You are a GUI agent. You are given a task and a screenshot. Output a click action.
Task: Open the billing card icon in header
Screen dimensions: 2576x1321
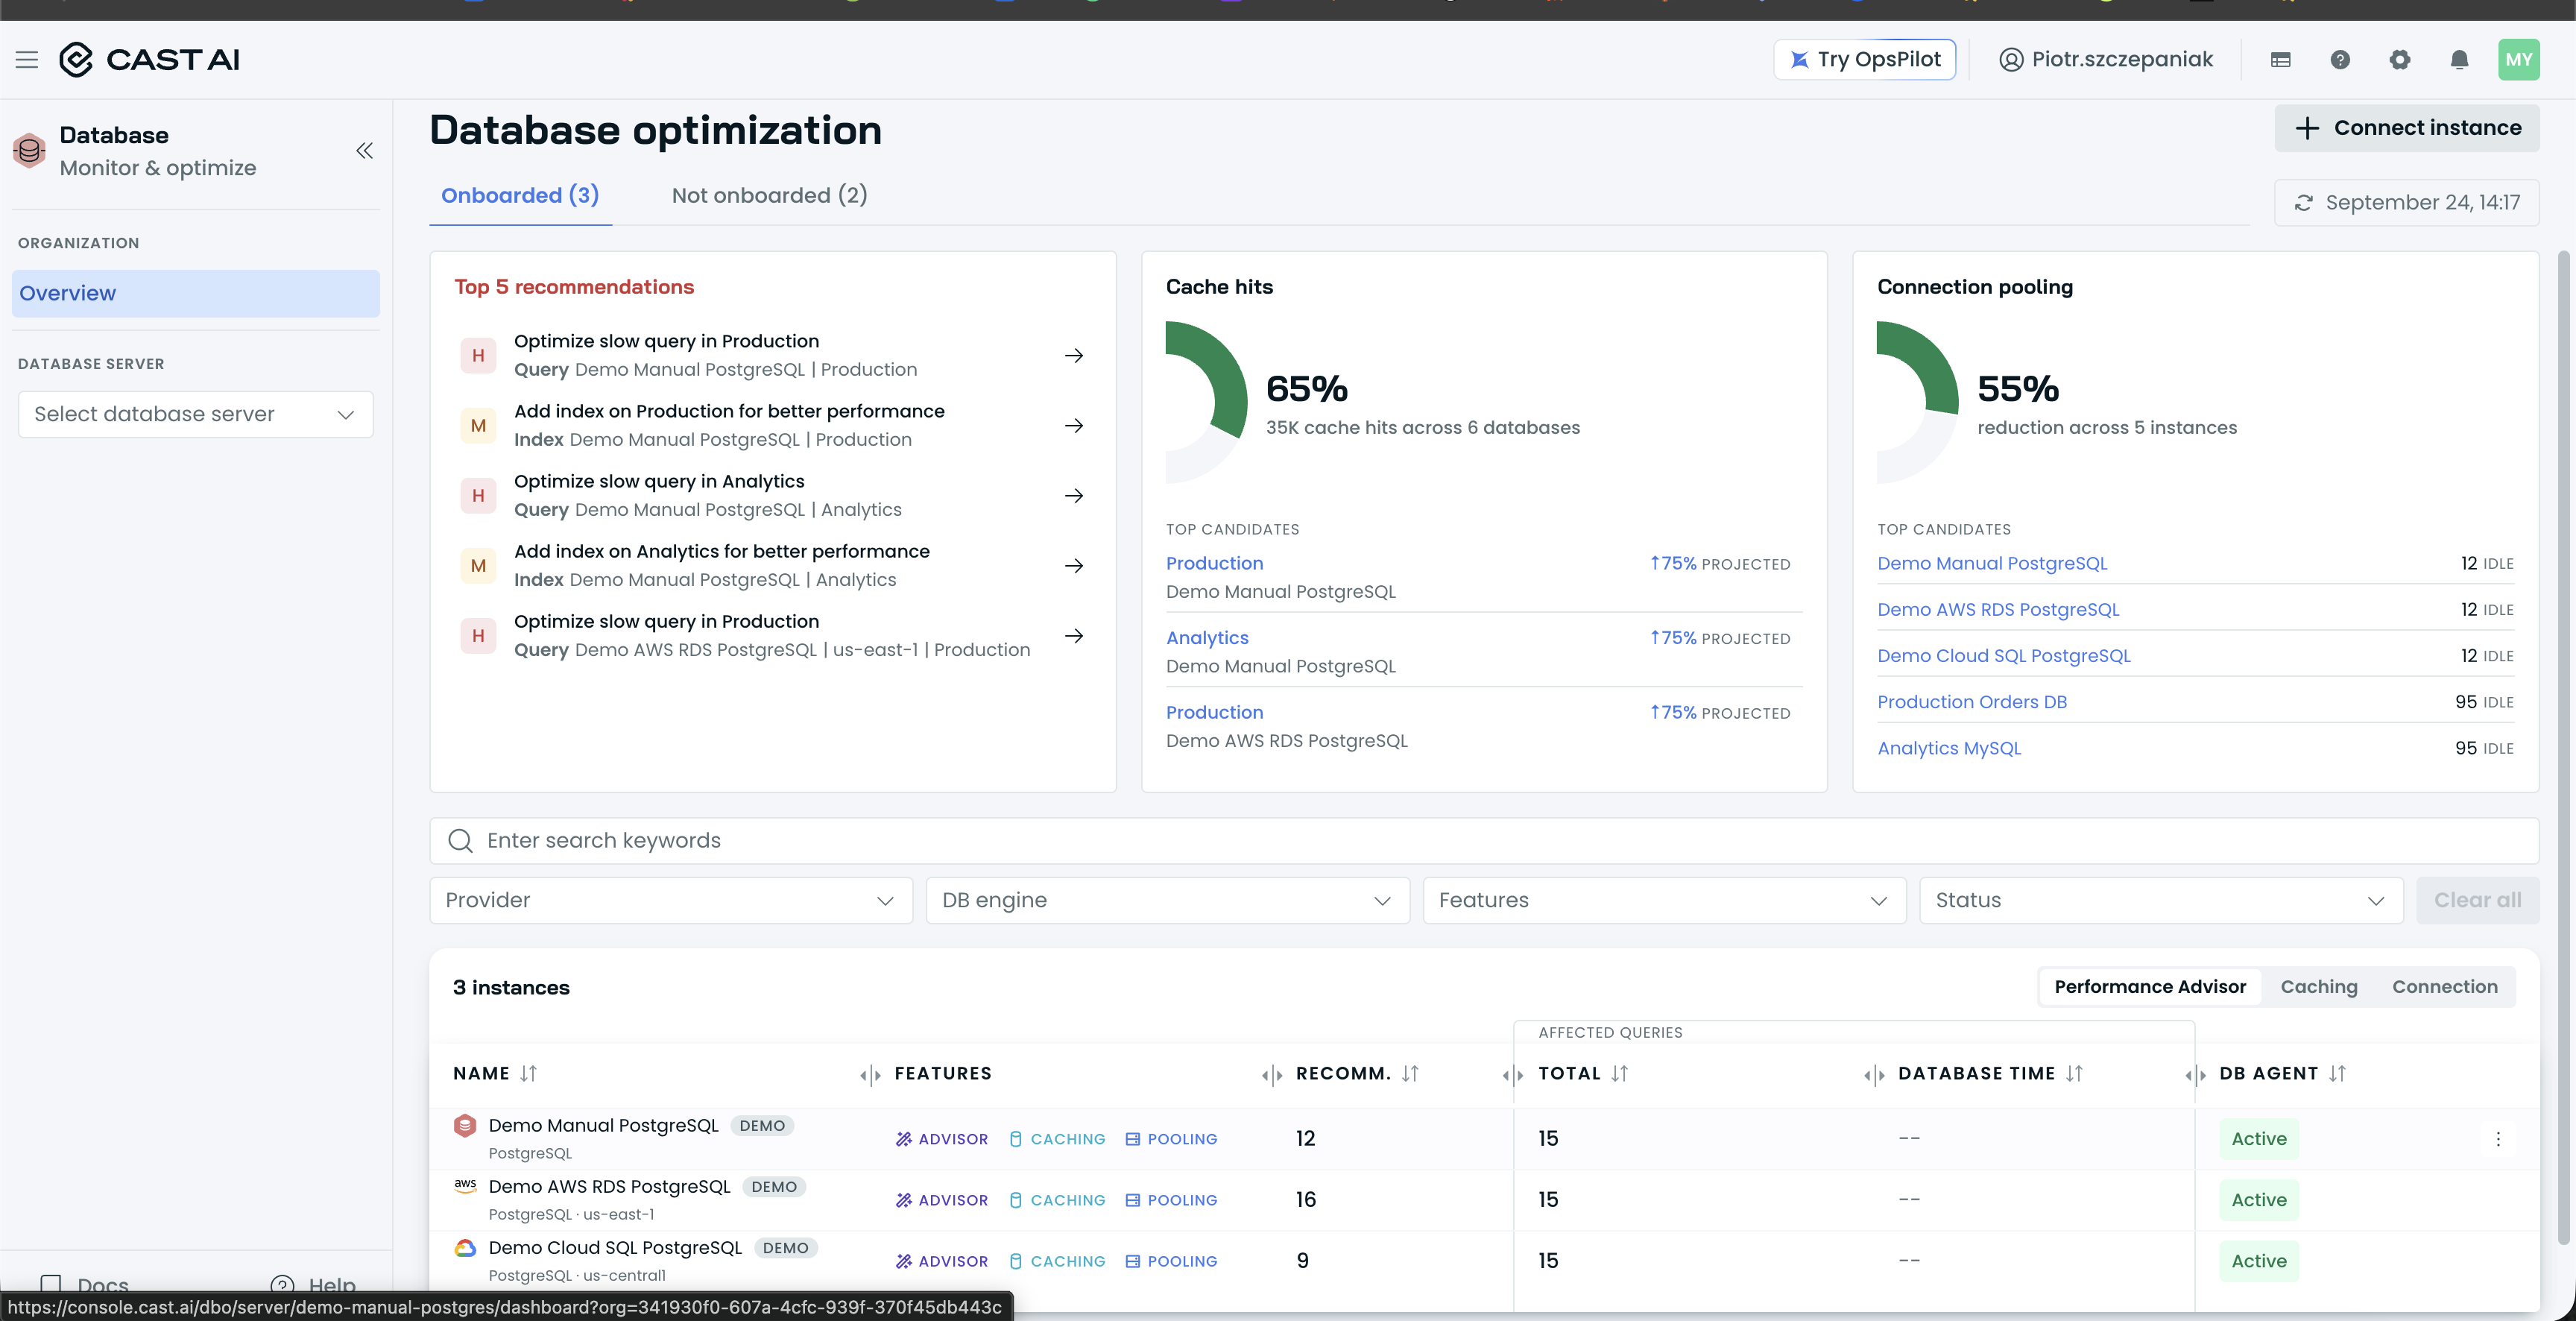(2280, 60)
